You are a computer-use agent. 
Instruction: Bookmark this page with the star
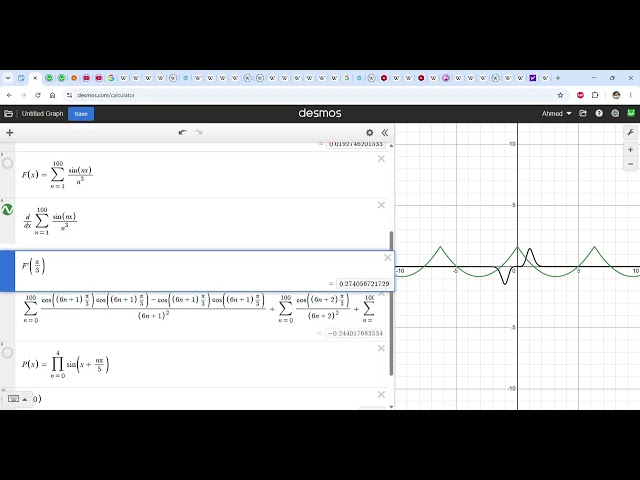pos(560,95)
